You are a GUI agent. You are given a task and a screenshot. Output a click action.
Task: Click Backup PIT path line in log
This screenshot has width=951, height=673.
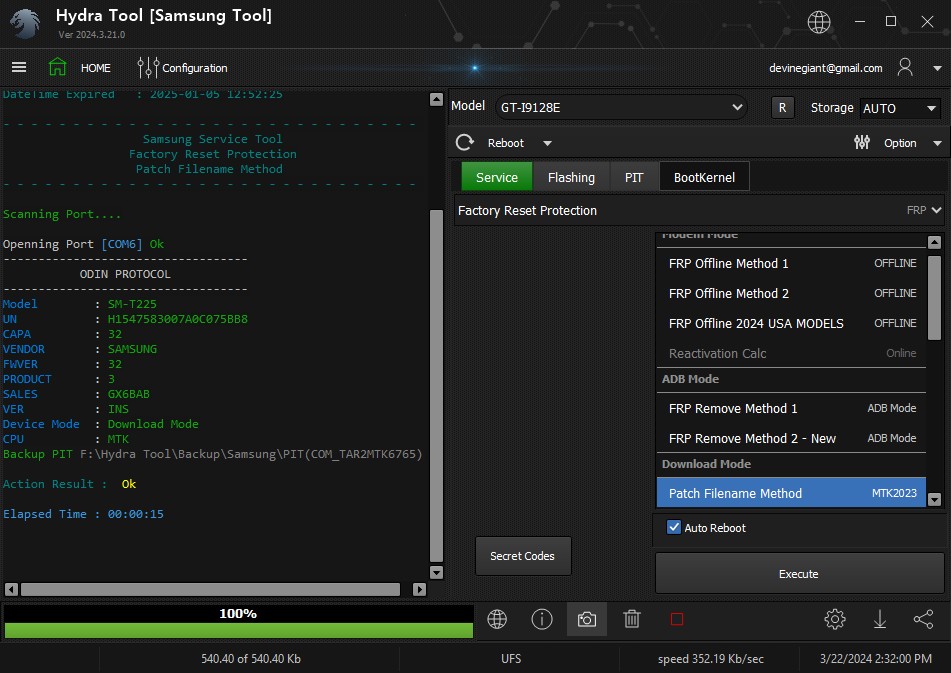pyautogui.click(x=213, y=454)
